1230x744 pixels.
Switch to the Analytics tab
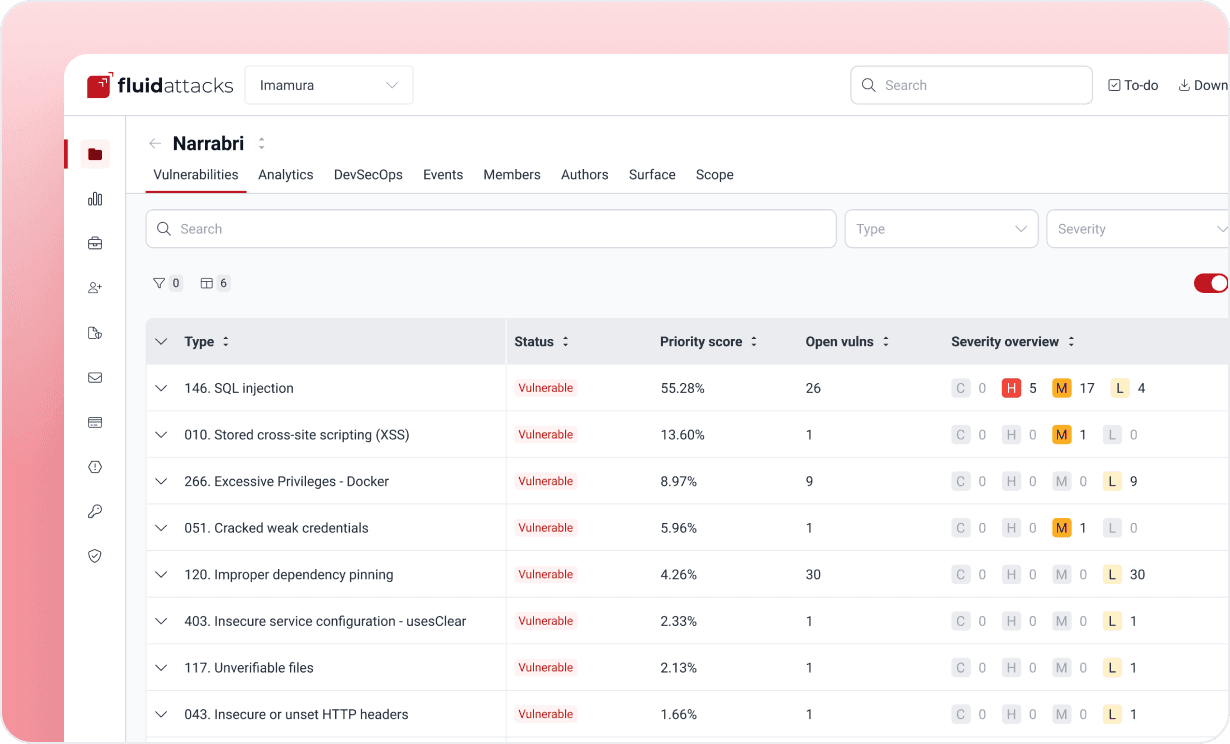(286, 175)
